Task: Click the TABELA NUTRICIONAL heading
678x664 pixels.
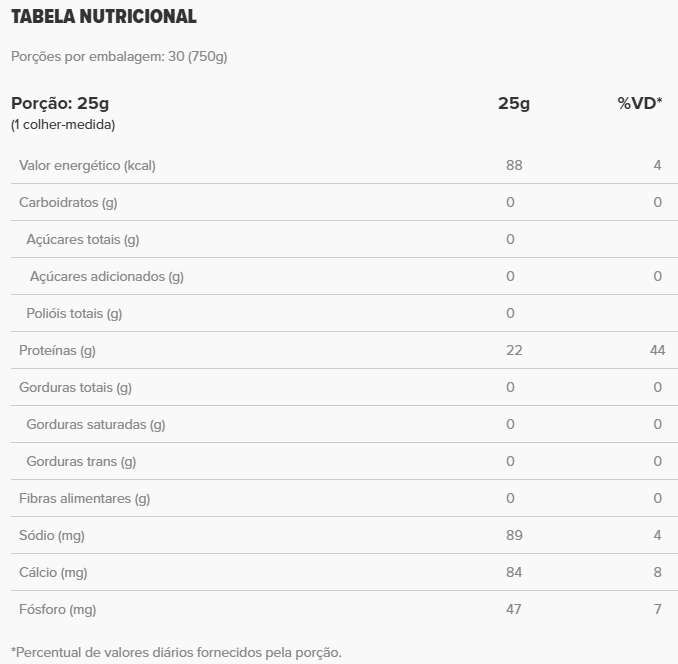Action: [104, 17]
